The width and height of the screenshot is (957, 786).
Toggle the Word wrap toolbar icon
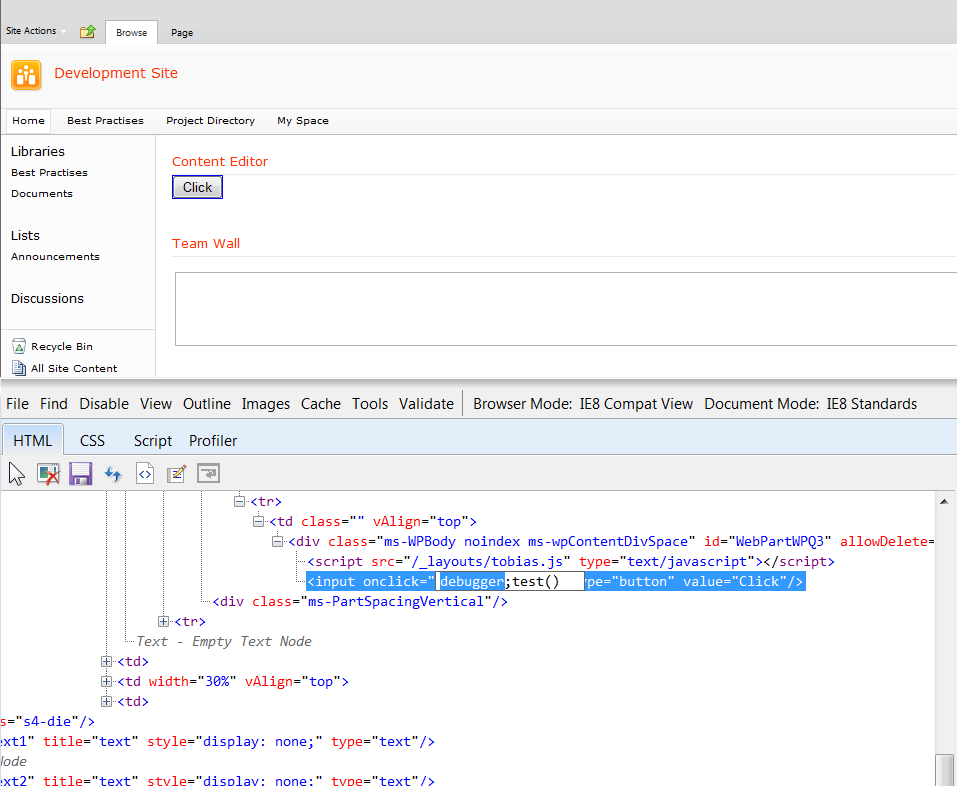(208, 474)
